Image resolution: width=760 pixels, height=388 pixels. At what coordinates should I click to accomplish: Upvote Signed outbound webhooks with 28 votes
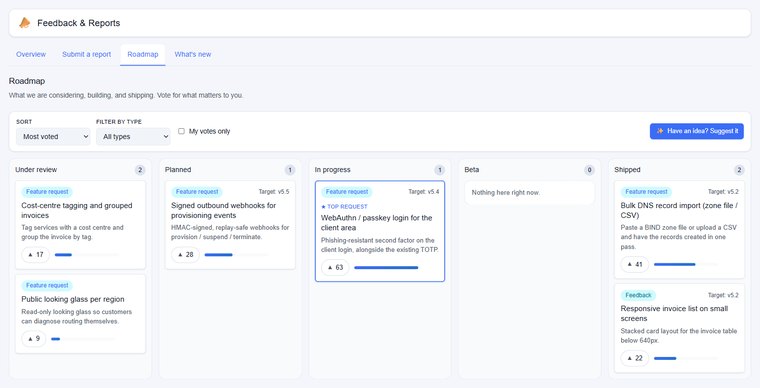coord(186,254)
